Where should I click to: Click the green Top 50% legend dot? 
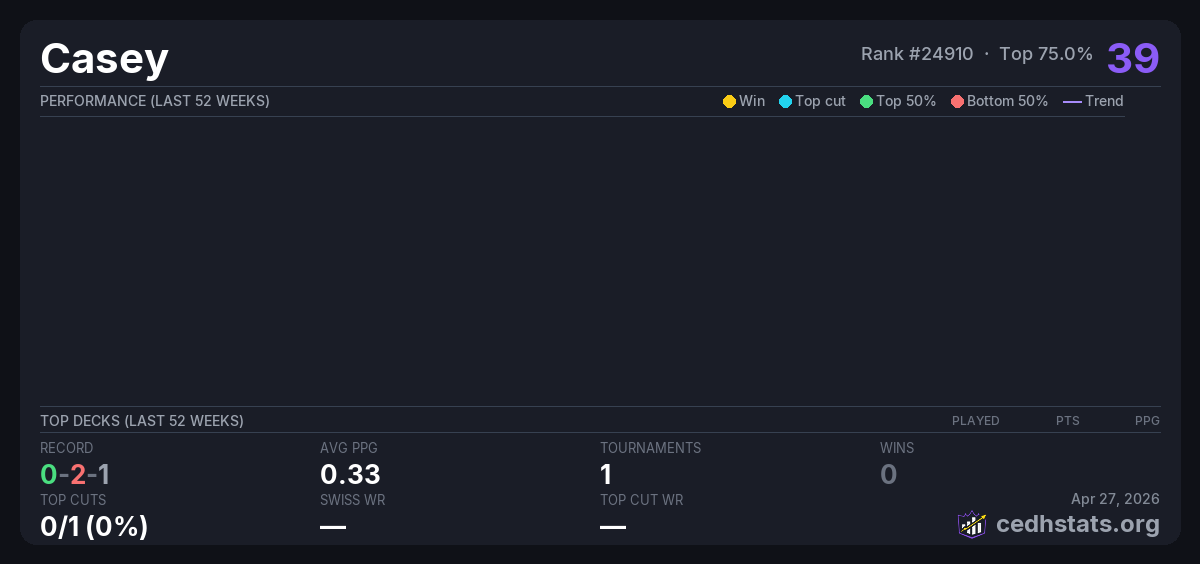(866, 101)
